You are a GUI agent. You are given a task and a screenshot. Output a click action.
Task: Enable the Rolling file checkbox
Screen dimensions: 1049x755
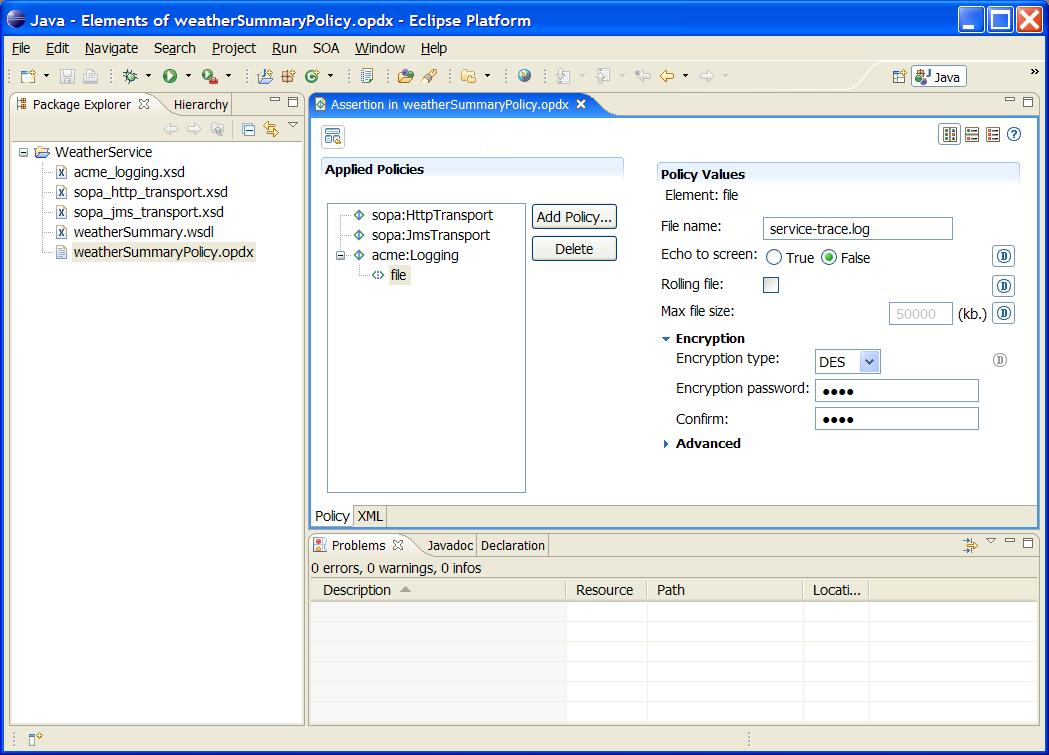(x=771, y=285)
